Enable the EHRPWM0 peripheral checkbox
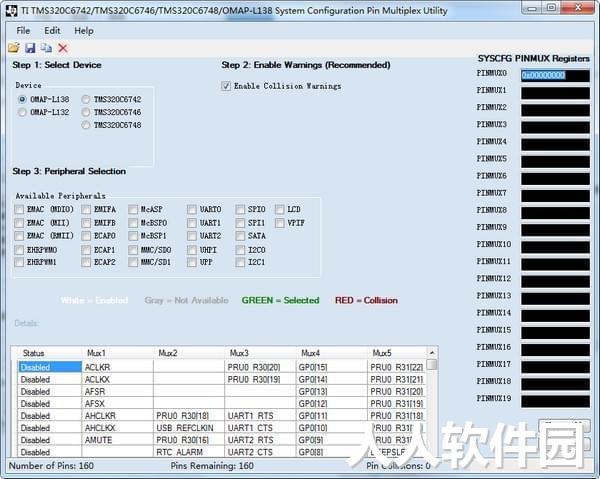Image resolution: width=600 pixels, height=479 pixels. pyautogui.click(x=19, y=250)
